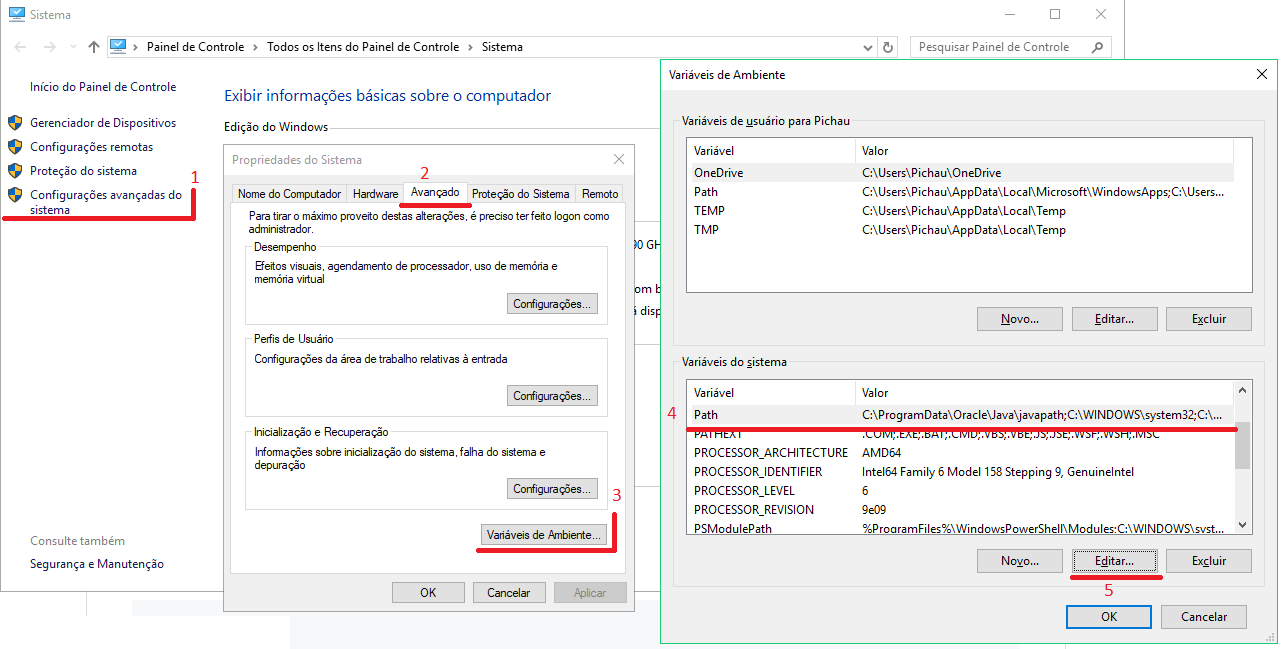Open Perfis de Usuário Configurações button
1281x649 pixels.
552,396
